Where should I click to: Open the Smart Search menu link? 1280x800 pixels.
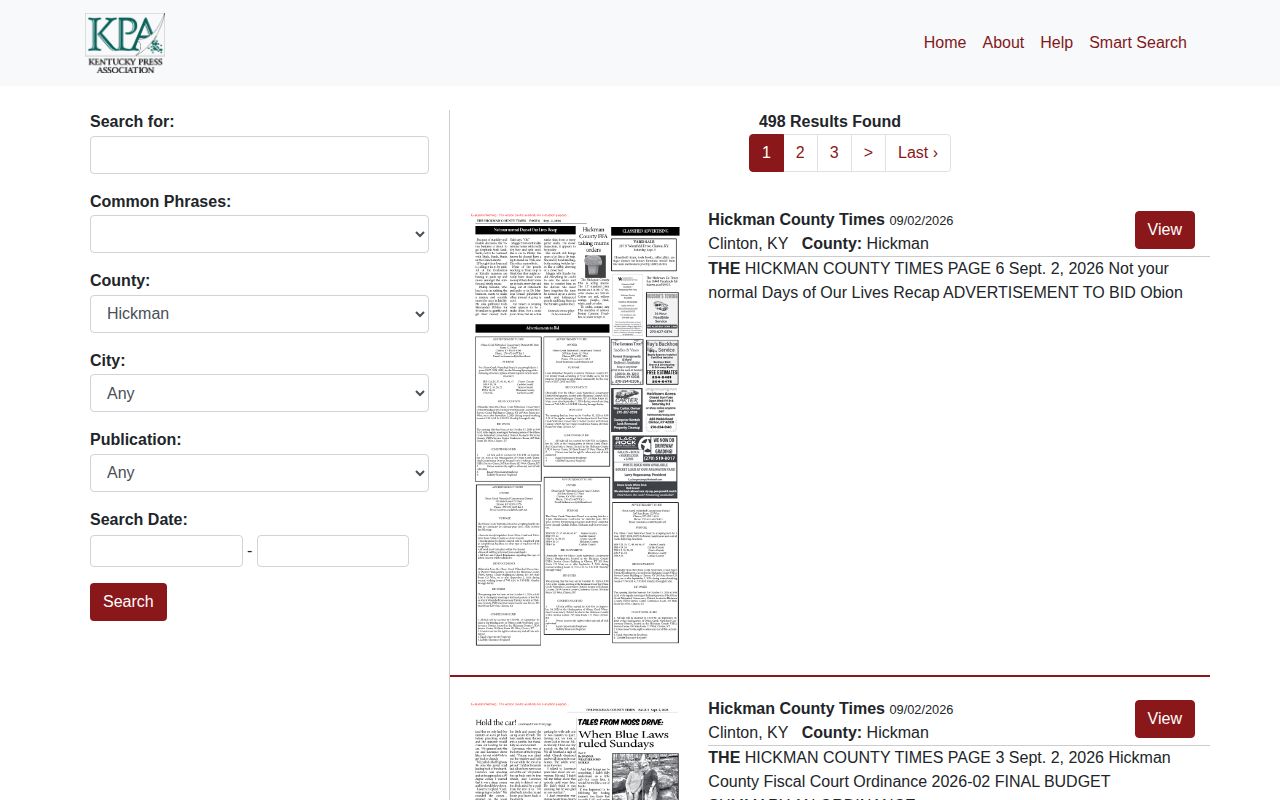(x=1138, y=42)
